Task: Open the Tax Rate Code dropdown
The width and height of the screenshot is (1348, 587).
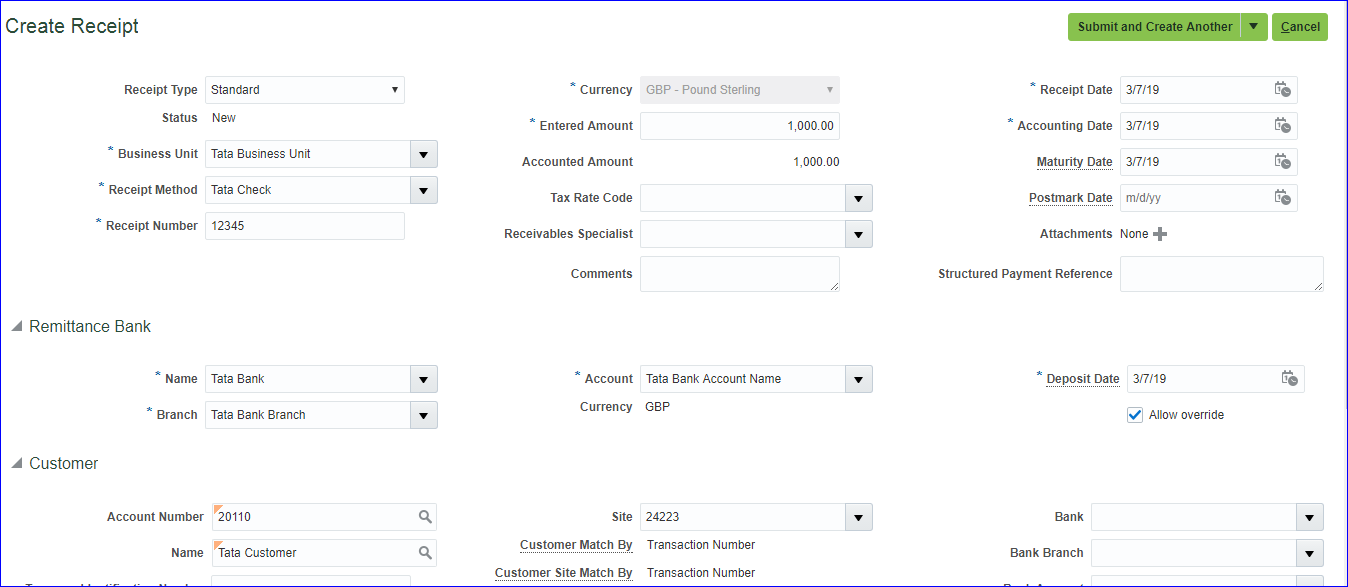Action: [859, 198]
